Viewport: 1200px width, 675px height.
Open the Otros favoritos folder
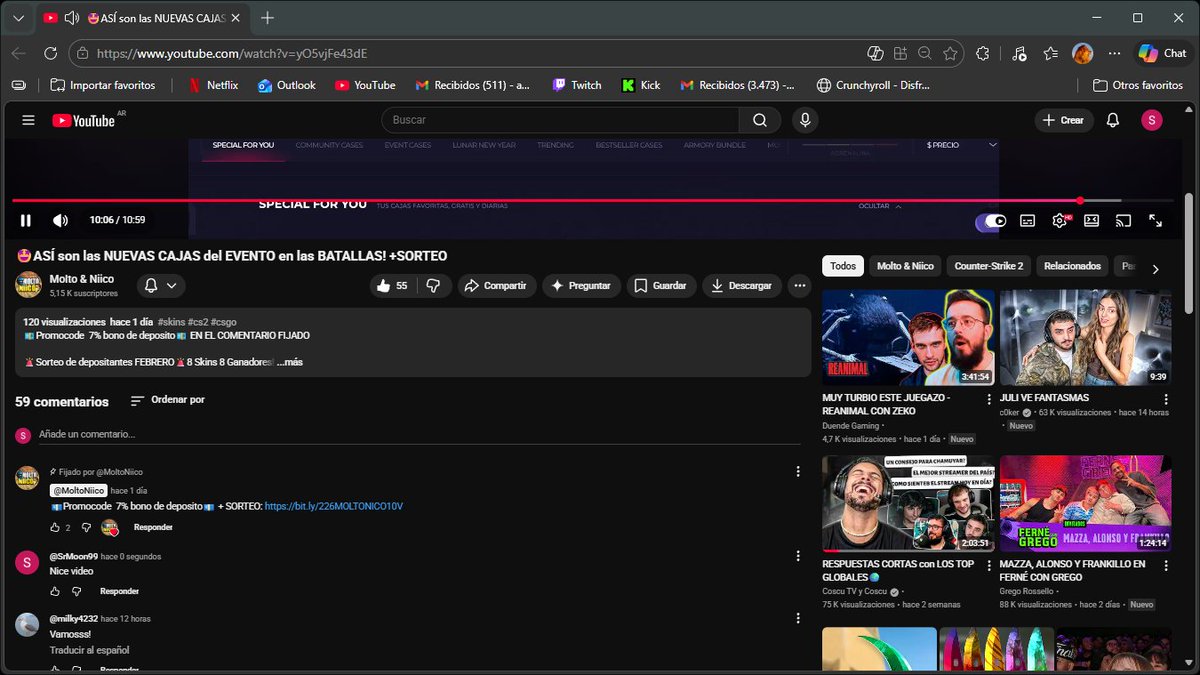tap(1138, 85)
